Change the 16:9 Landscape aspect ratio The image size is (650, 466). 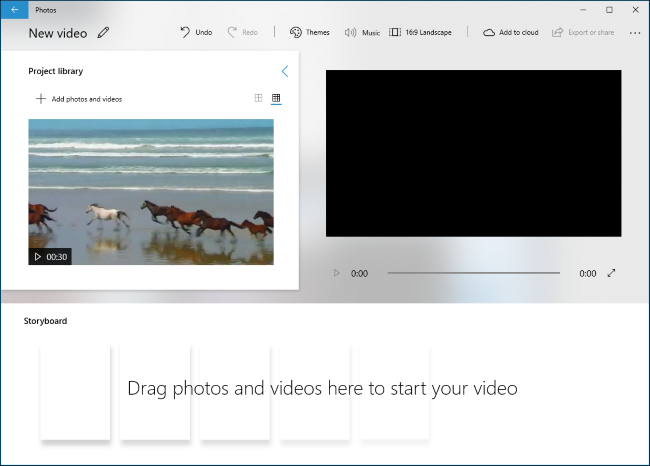[x=420, y=32]
